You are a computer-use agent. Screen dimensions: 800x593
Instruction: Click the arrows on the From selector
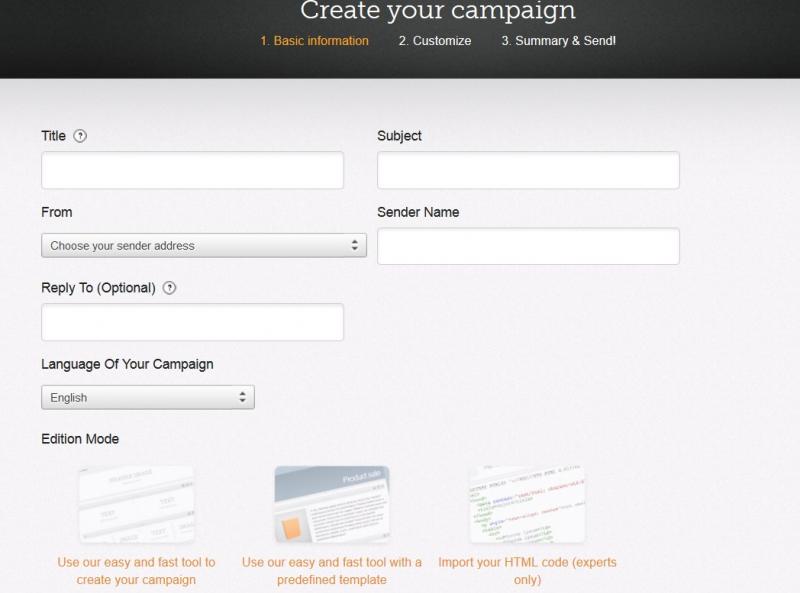click(355, 245)
